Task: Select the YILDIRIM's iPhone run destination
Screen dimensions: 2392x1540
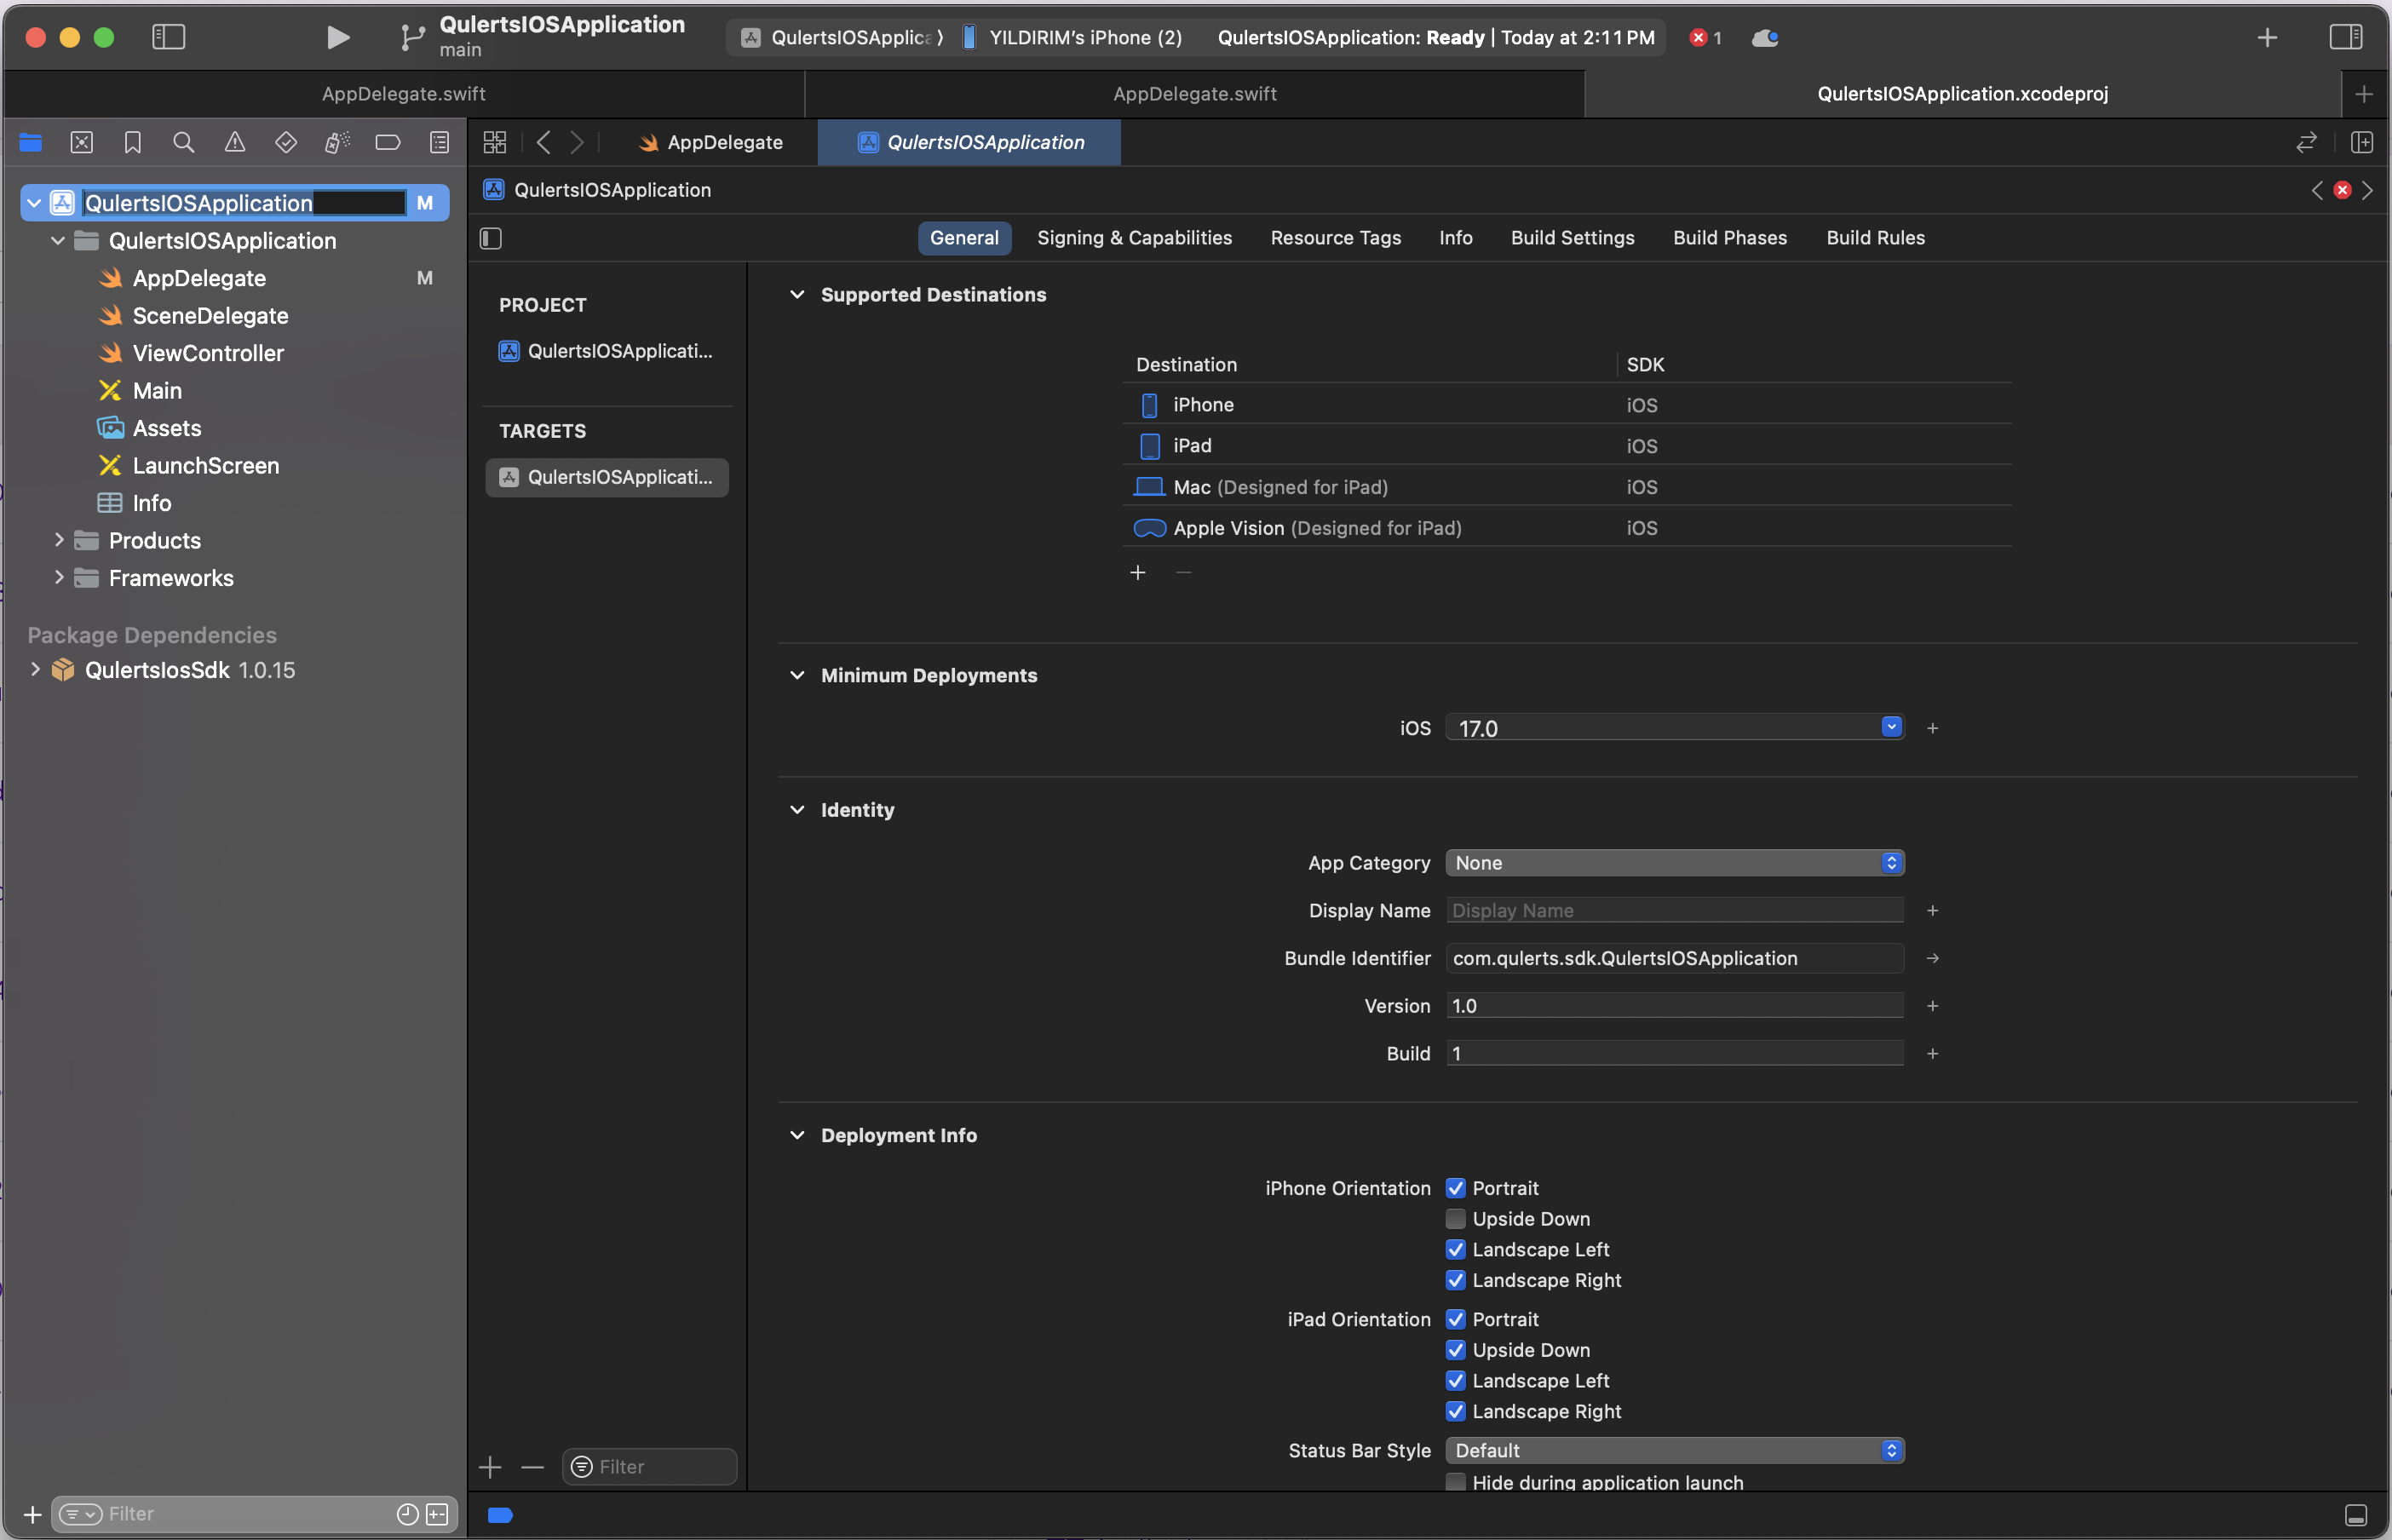Action: coord(1072,38)
